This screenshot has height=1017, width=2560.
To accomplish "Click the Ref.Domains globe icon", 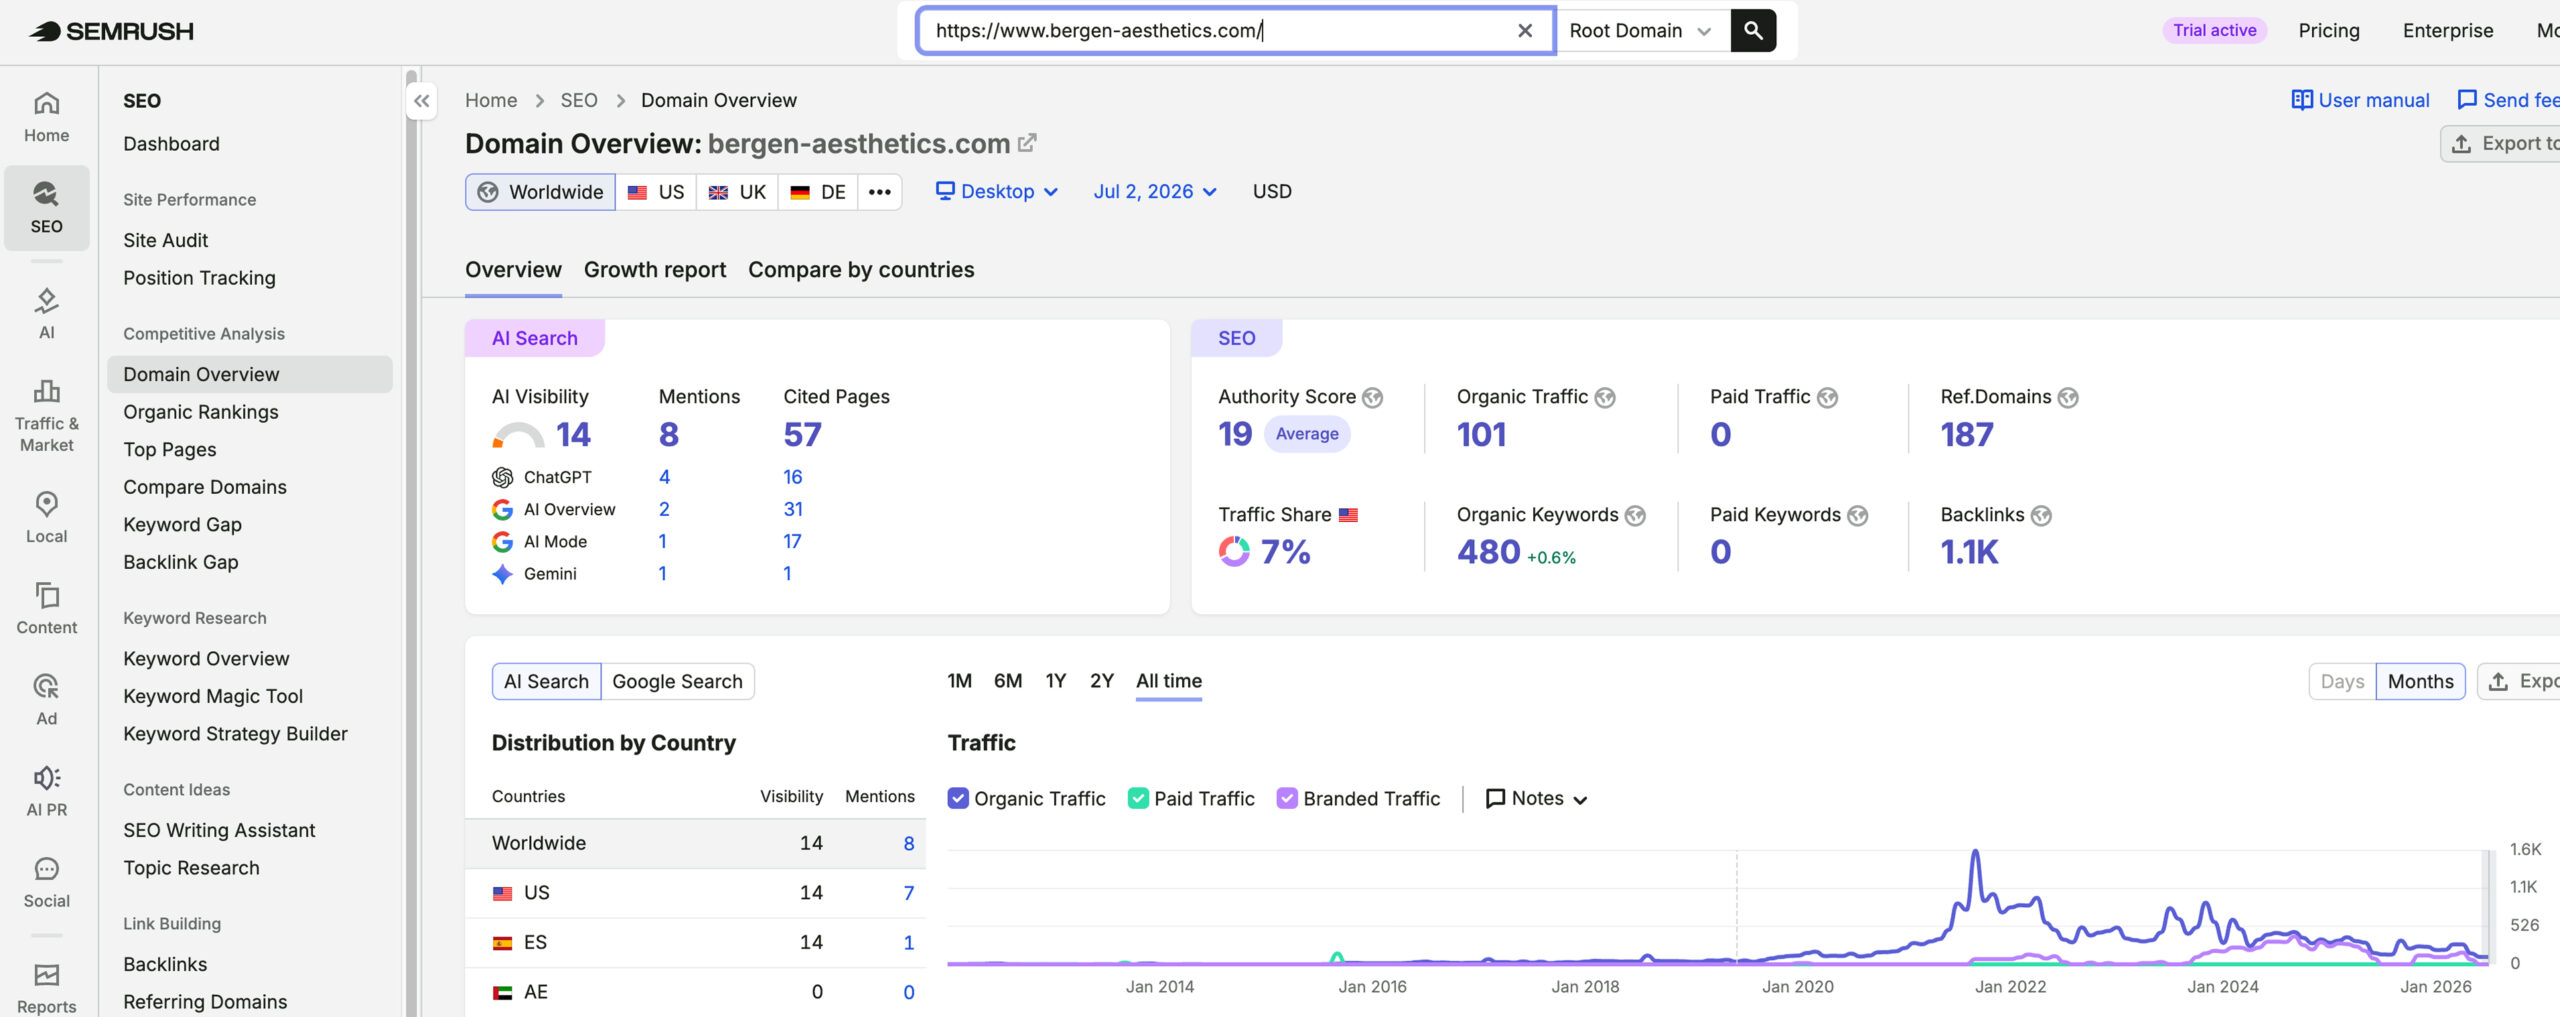I will [2068, 398].
